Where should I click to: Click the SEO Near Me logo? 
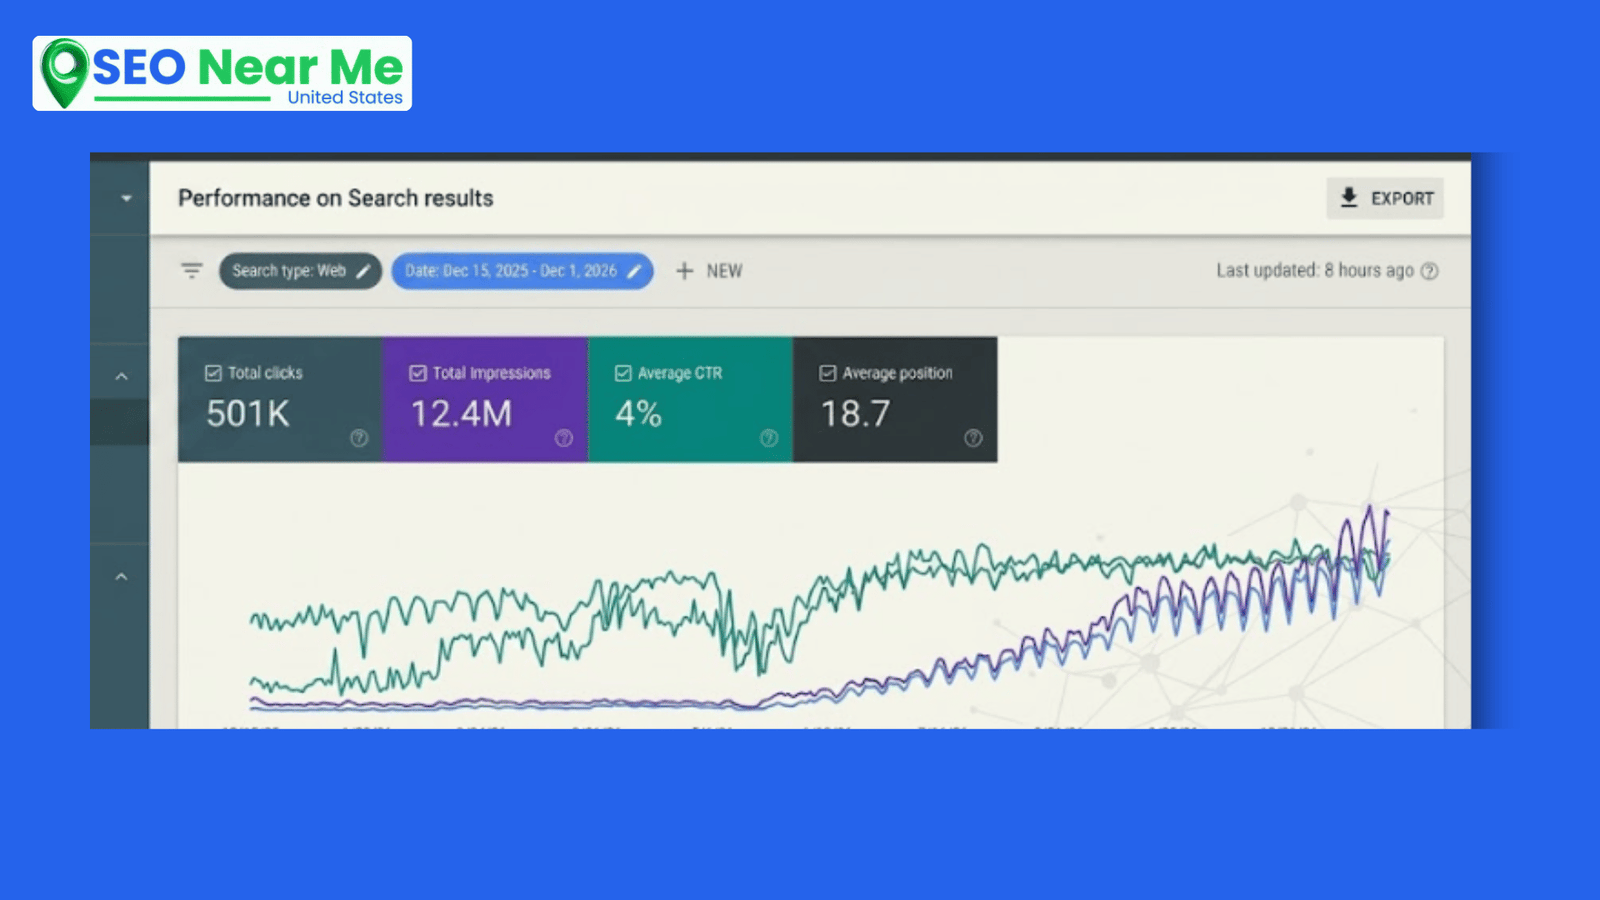[x=222, y=73]
